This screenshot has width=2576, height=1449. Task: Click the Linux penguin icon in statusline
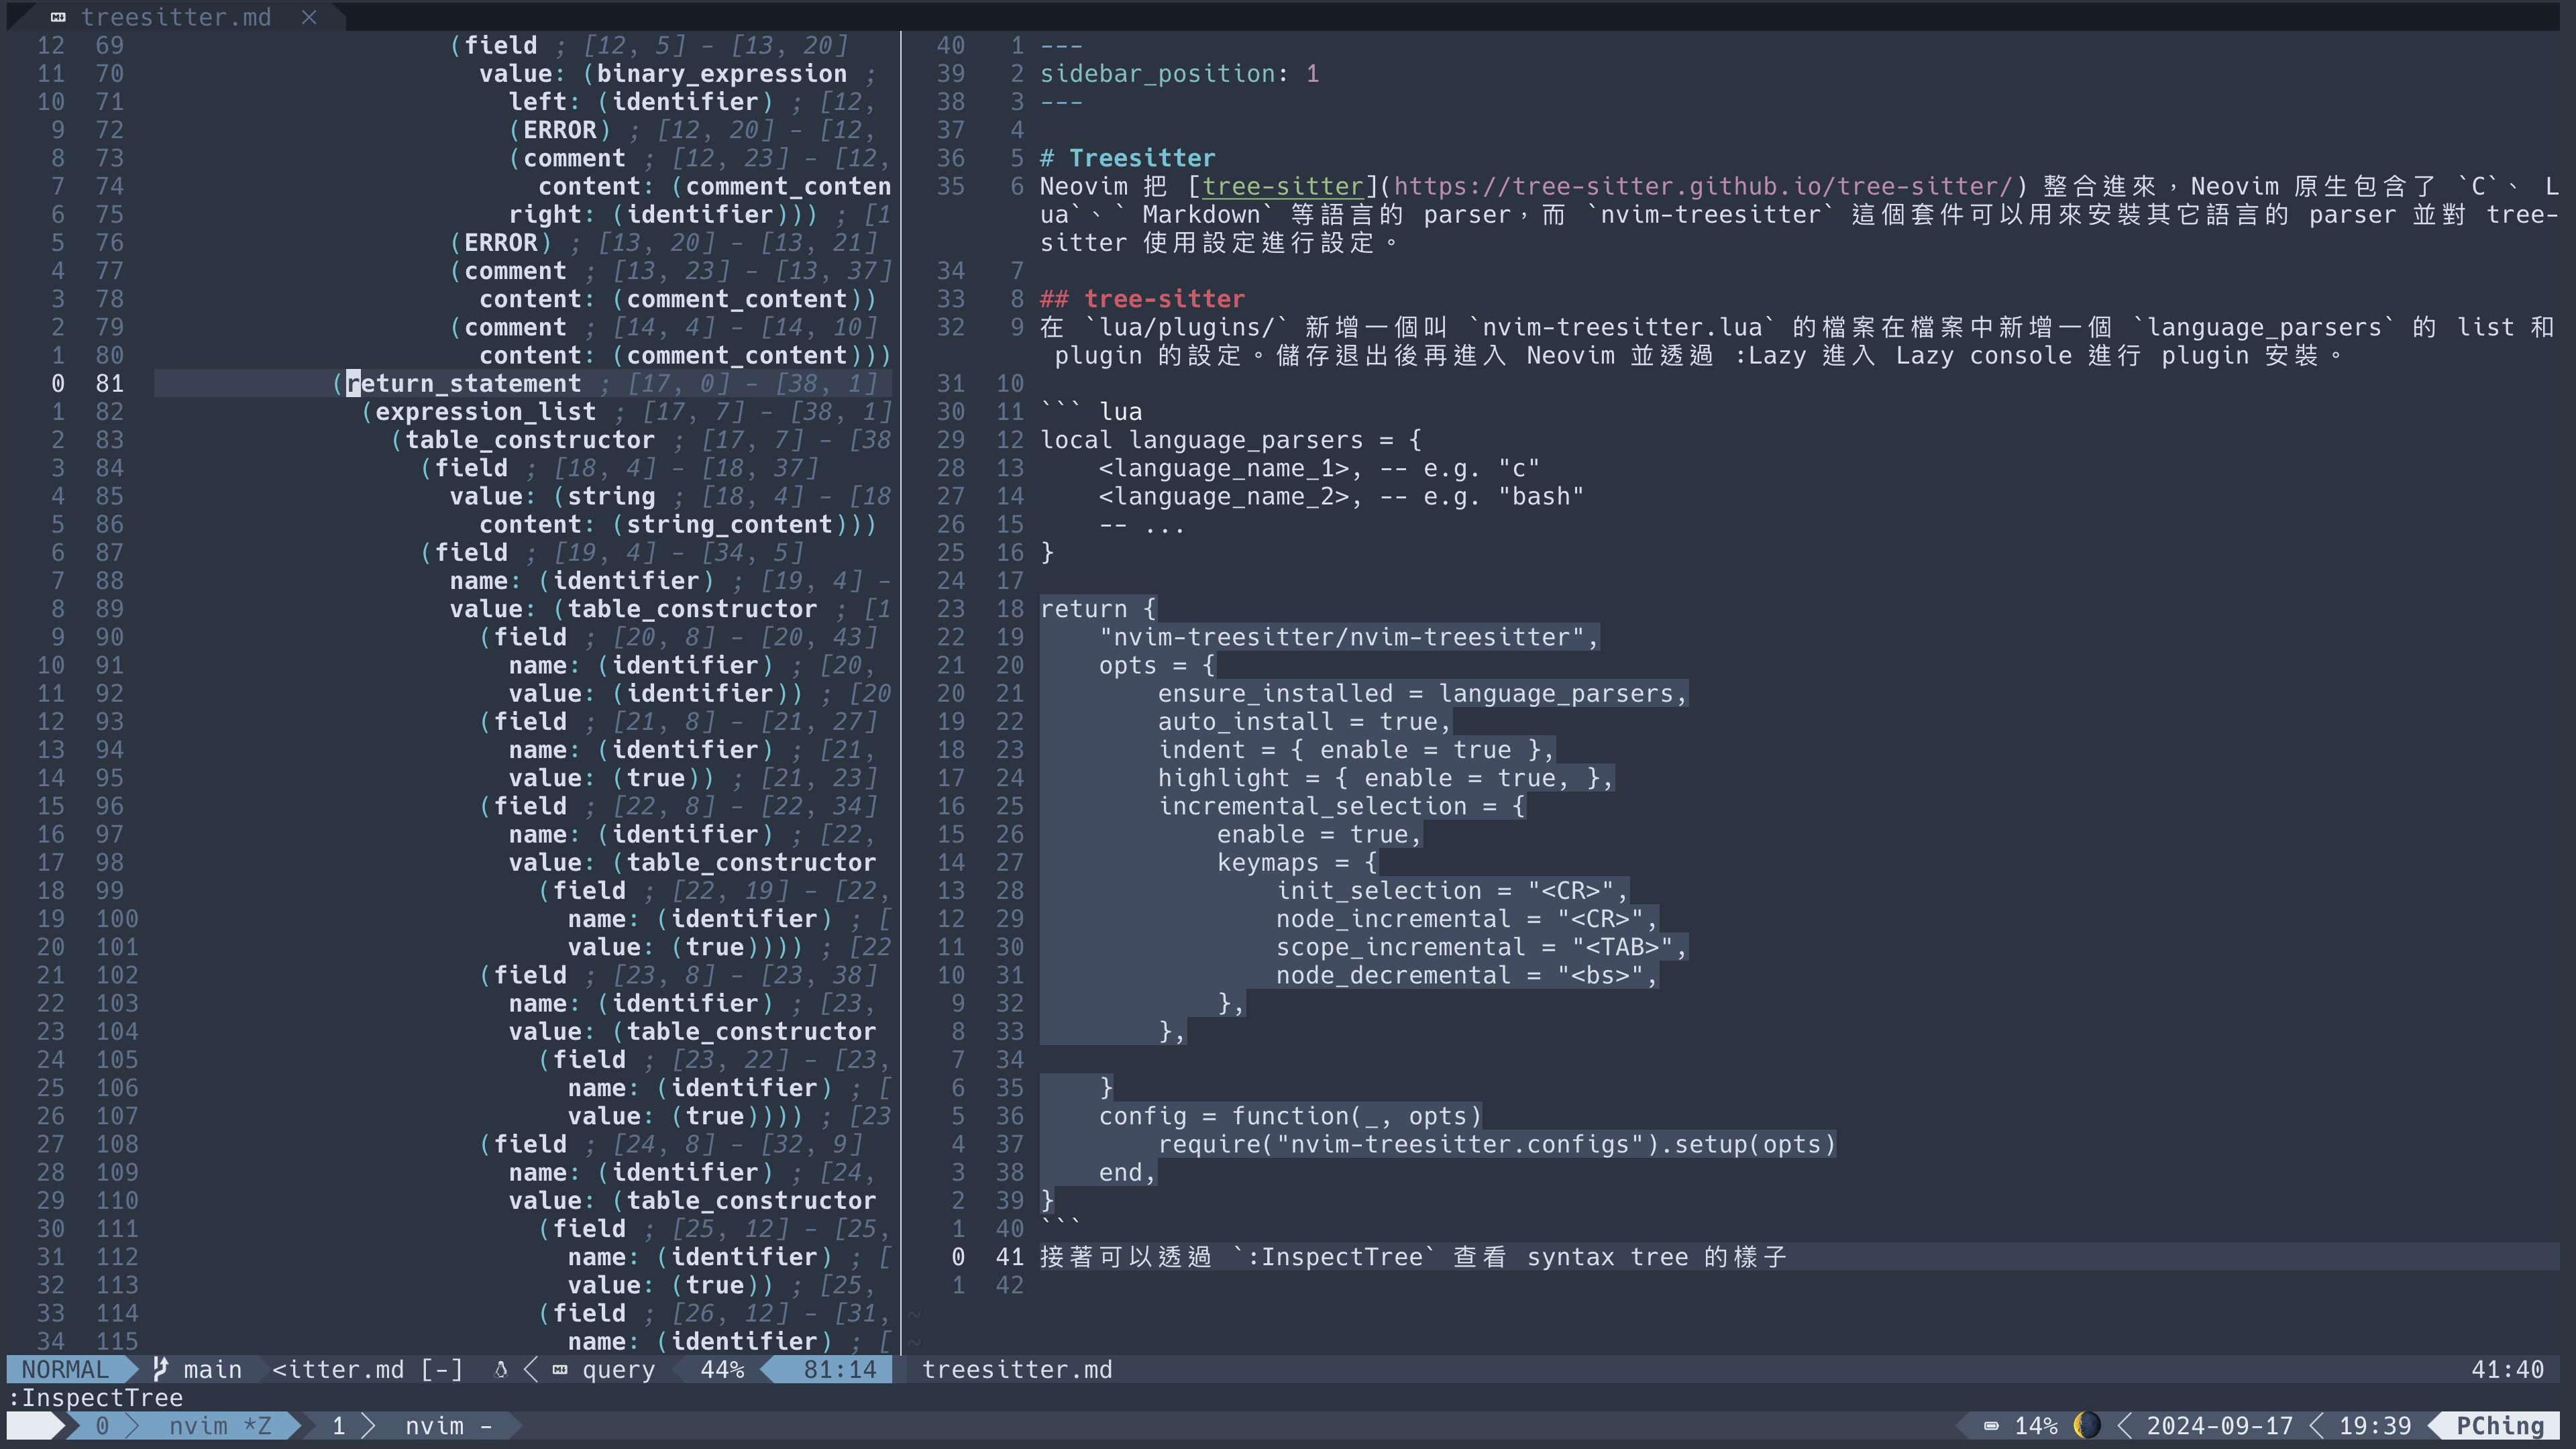point(500,1369)
